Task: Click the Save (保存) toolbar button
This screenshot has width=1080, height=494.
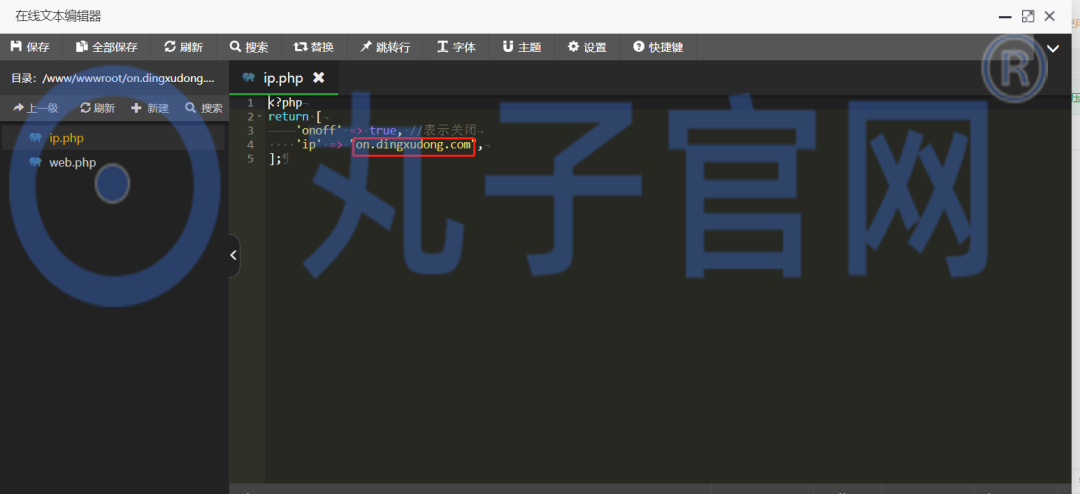Action: pos(30,47)
